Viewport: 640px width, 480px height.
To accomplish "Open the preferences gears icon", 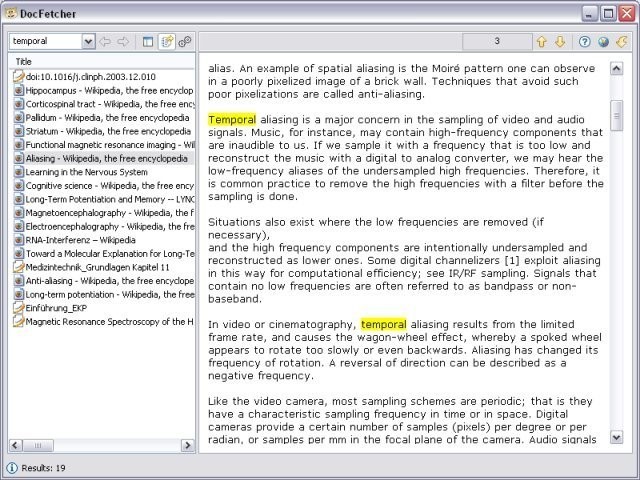I will (x=185, y=42).
